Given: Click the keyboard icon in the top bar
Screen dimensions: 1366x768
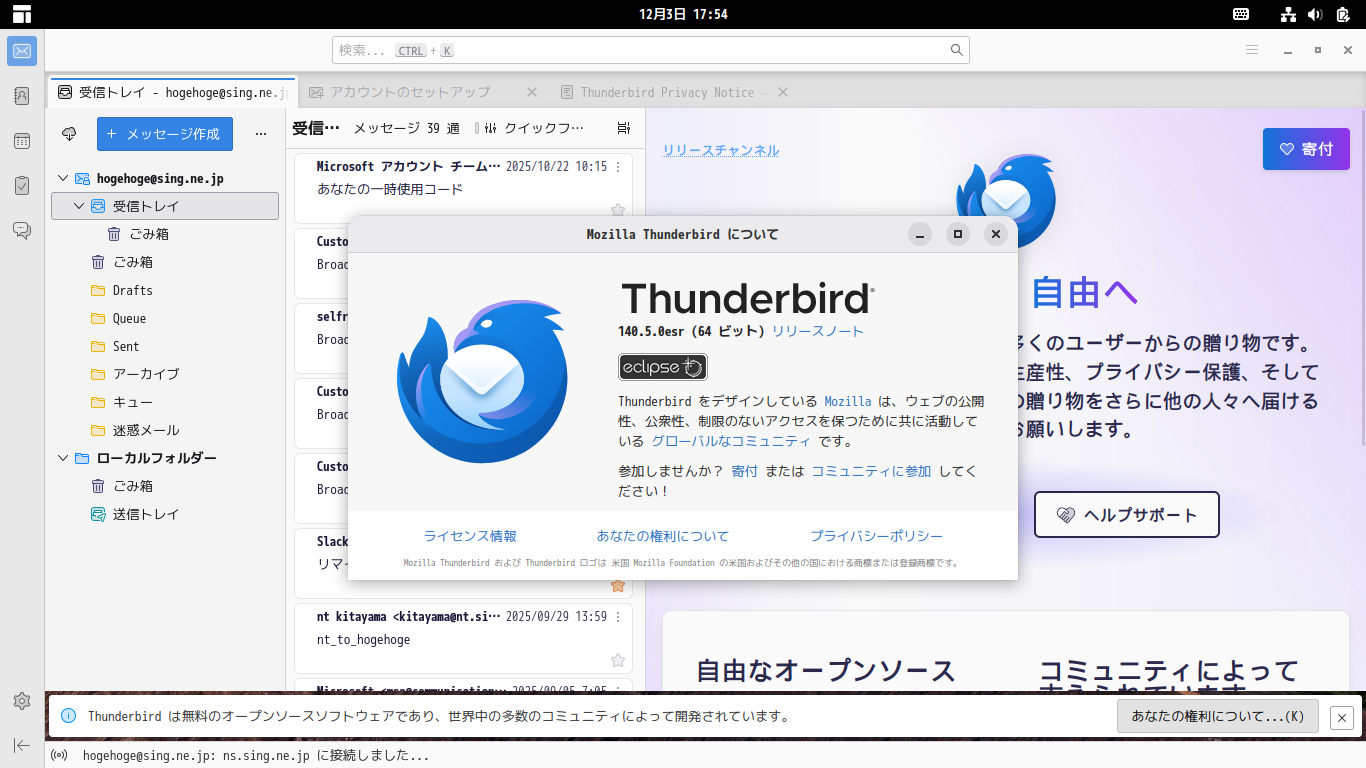Looking at the screenshot, I should [x=1240, y=14].
